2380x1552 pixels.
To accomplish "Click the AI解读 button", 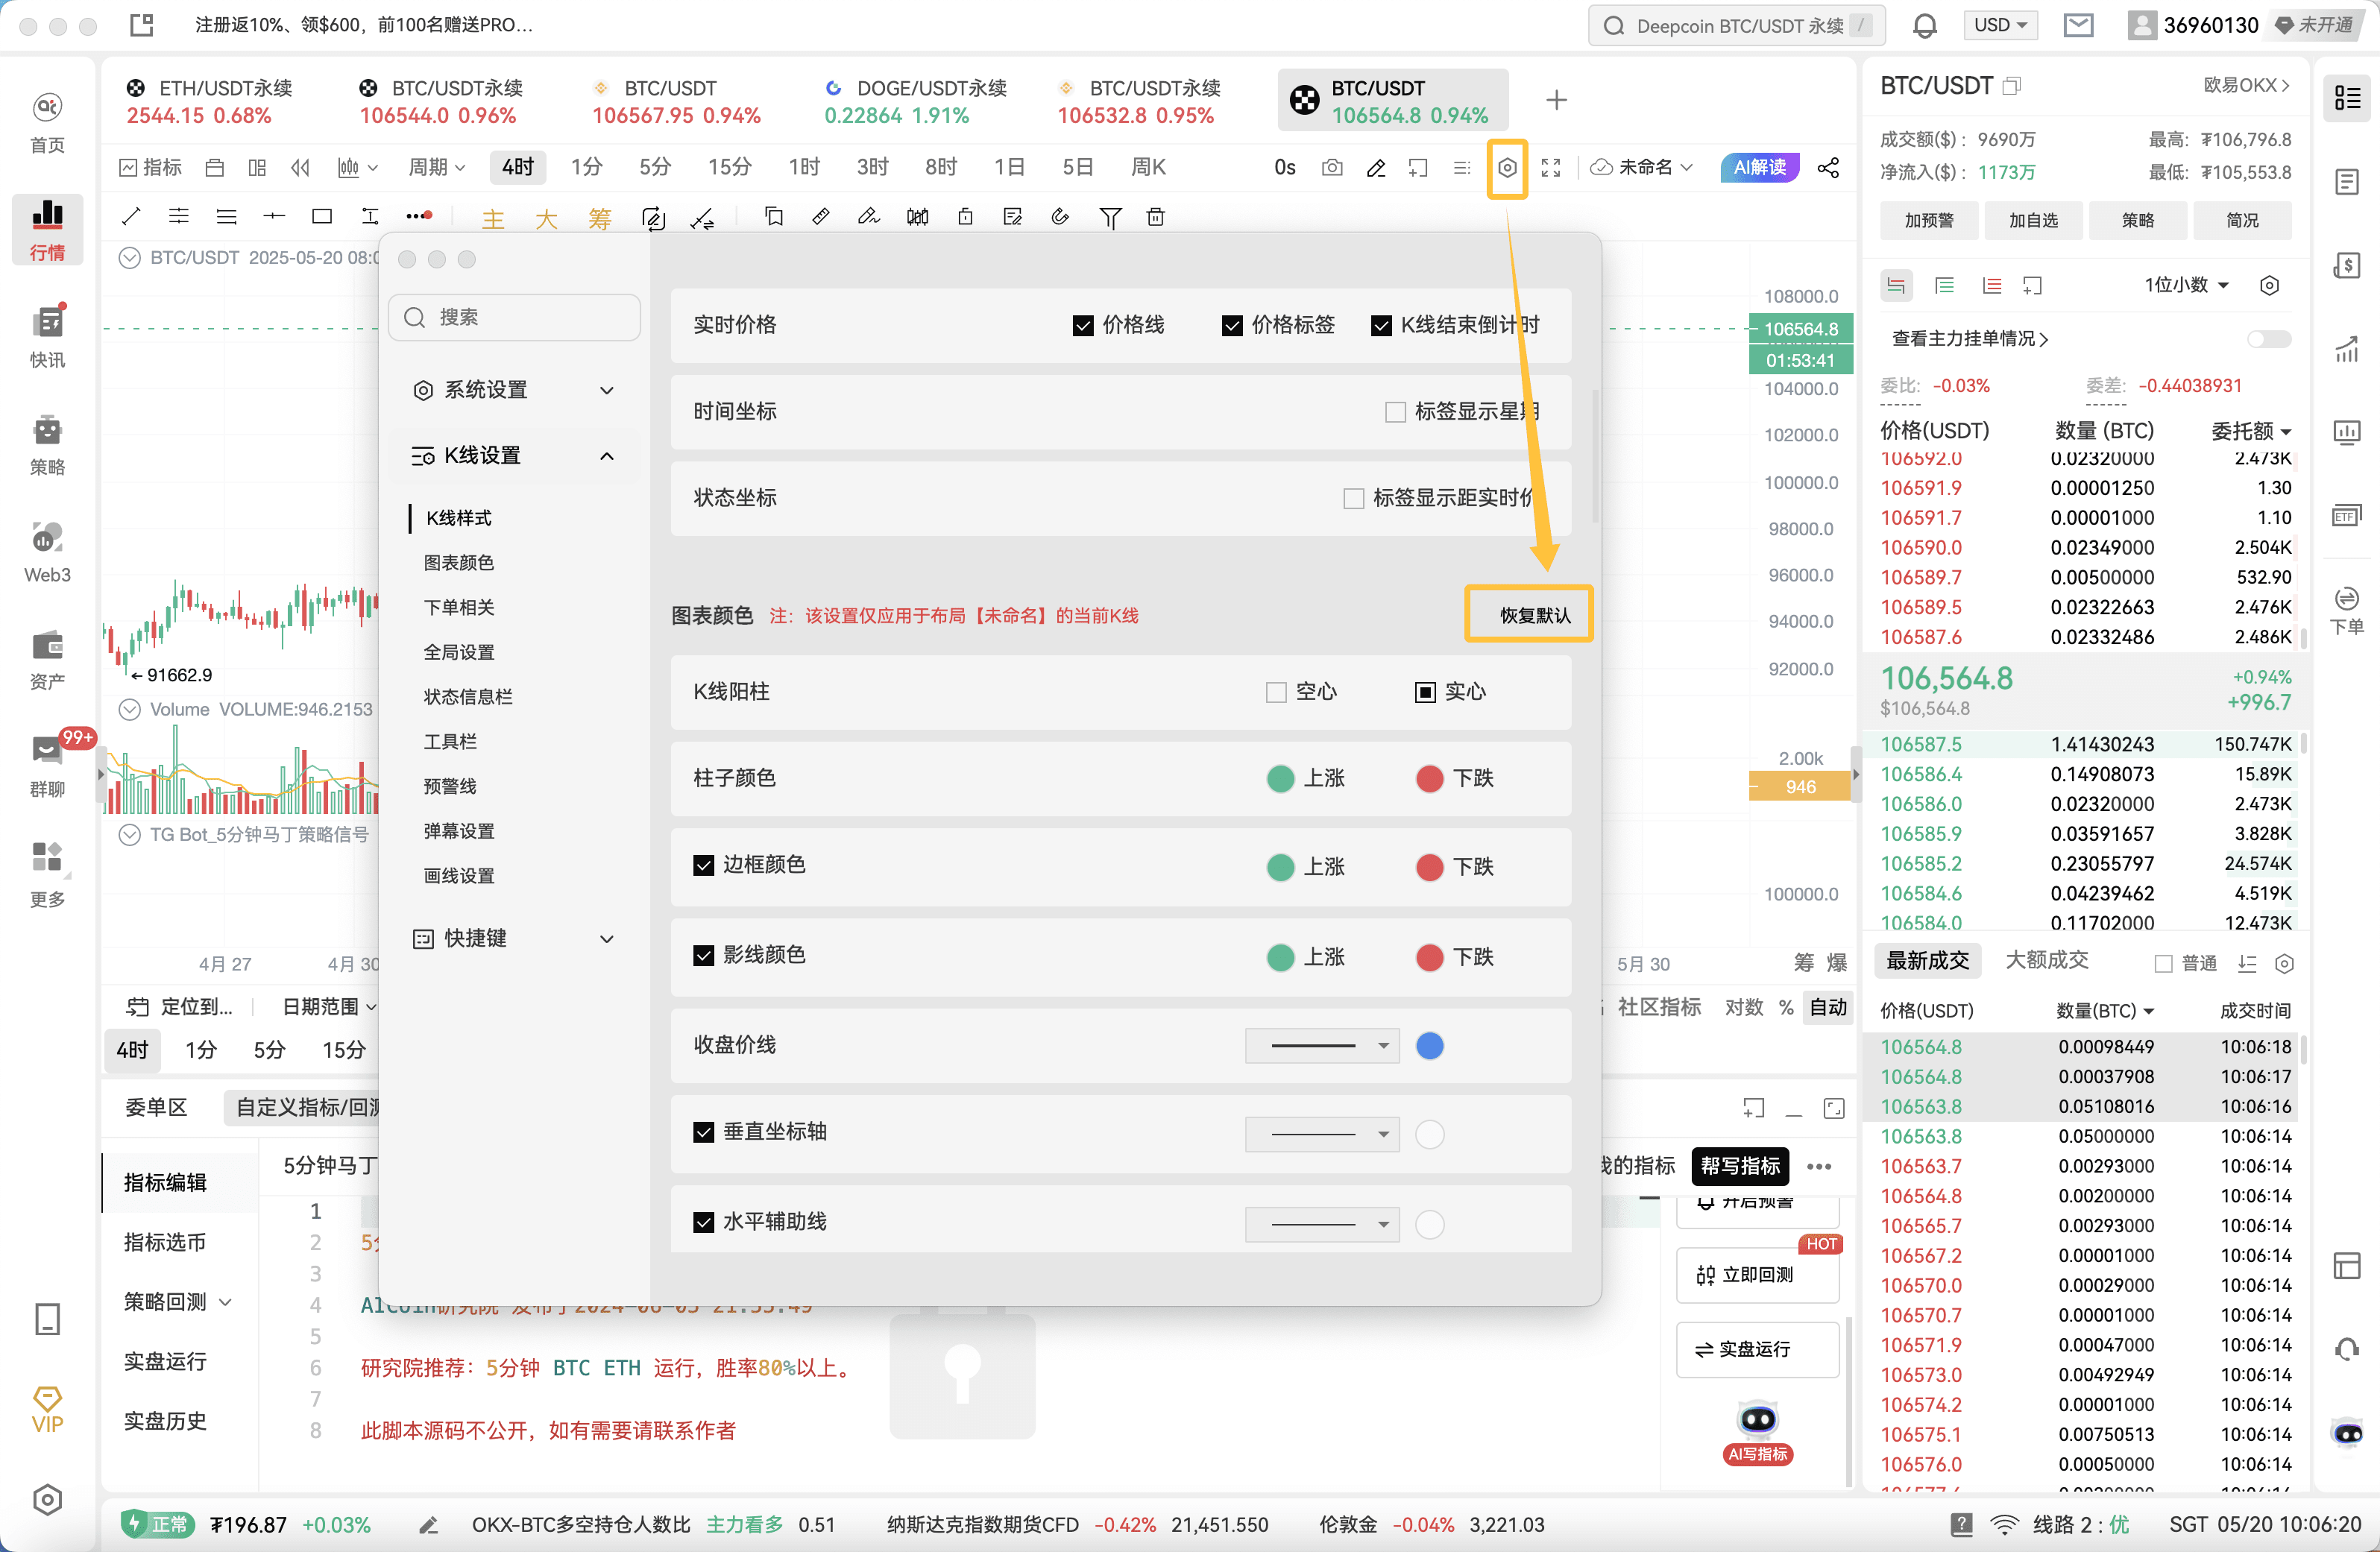I will 1759,167.
